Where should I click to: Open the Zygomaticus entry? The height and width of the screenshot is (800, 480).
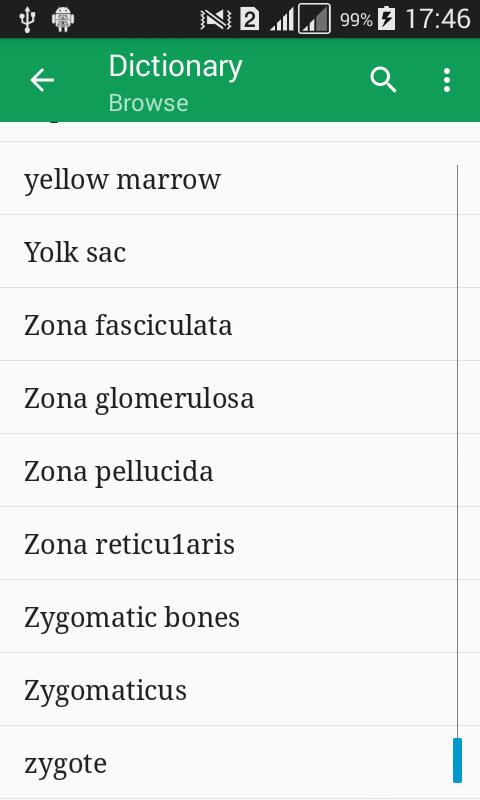pyautogui.click(x=240, y=689)
